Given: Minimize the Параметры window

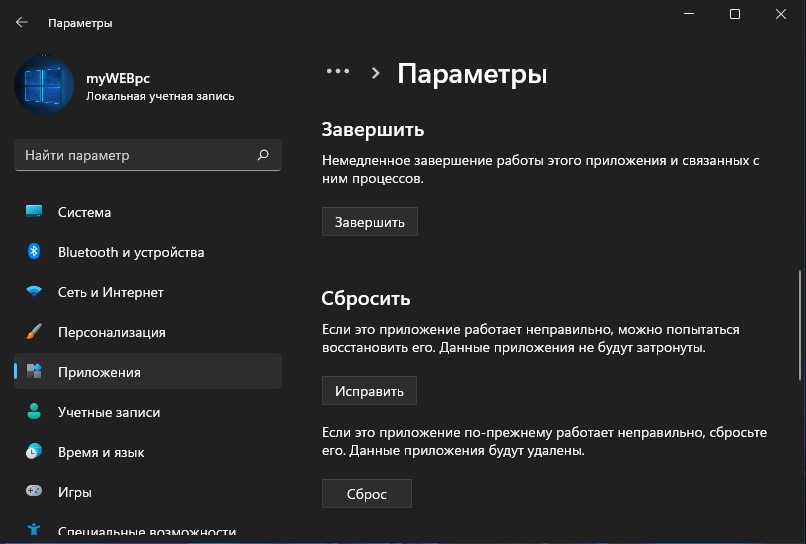Looking at the screenshot, I should coord(689,14).
